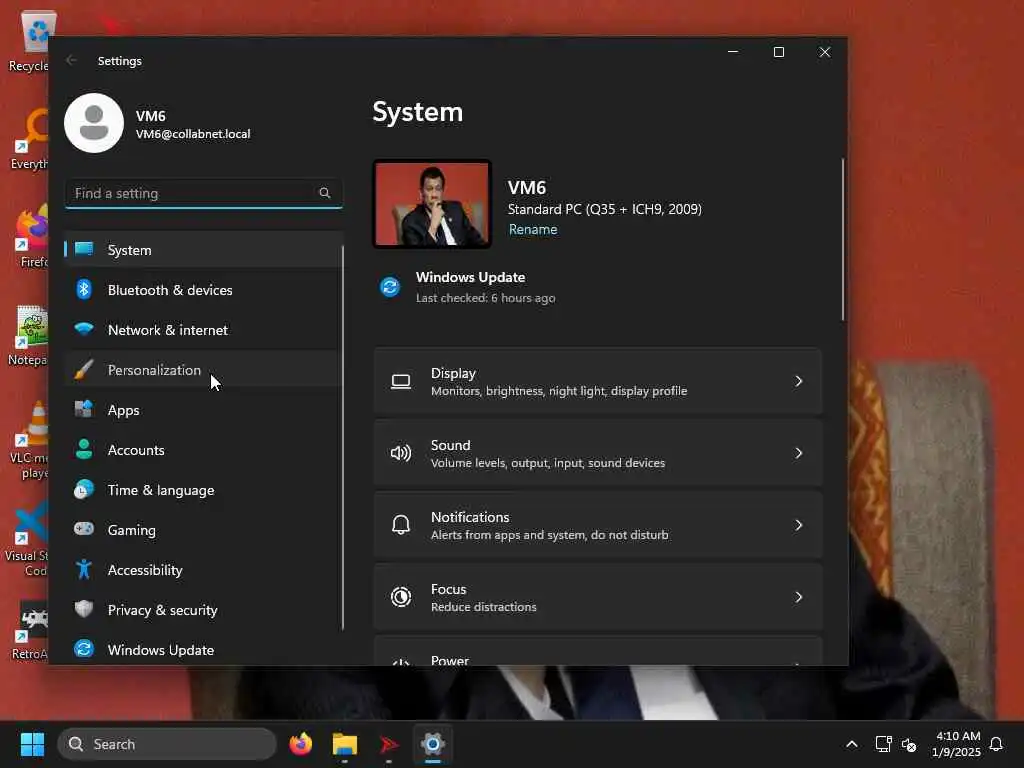Screen dimensions: 1024x768
Task: Maximize the Settings window
Action: point(778,52)
